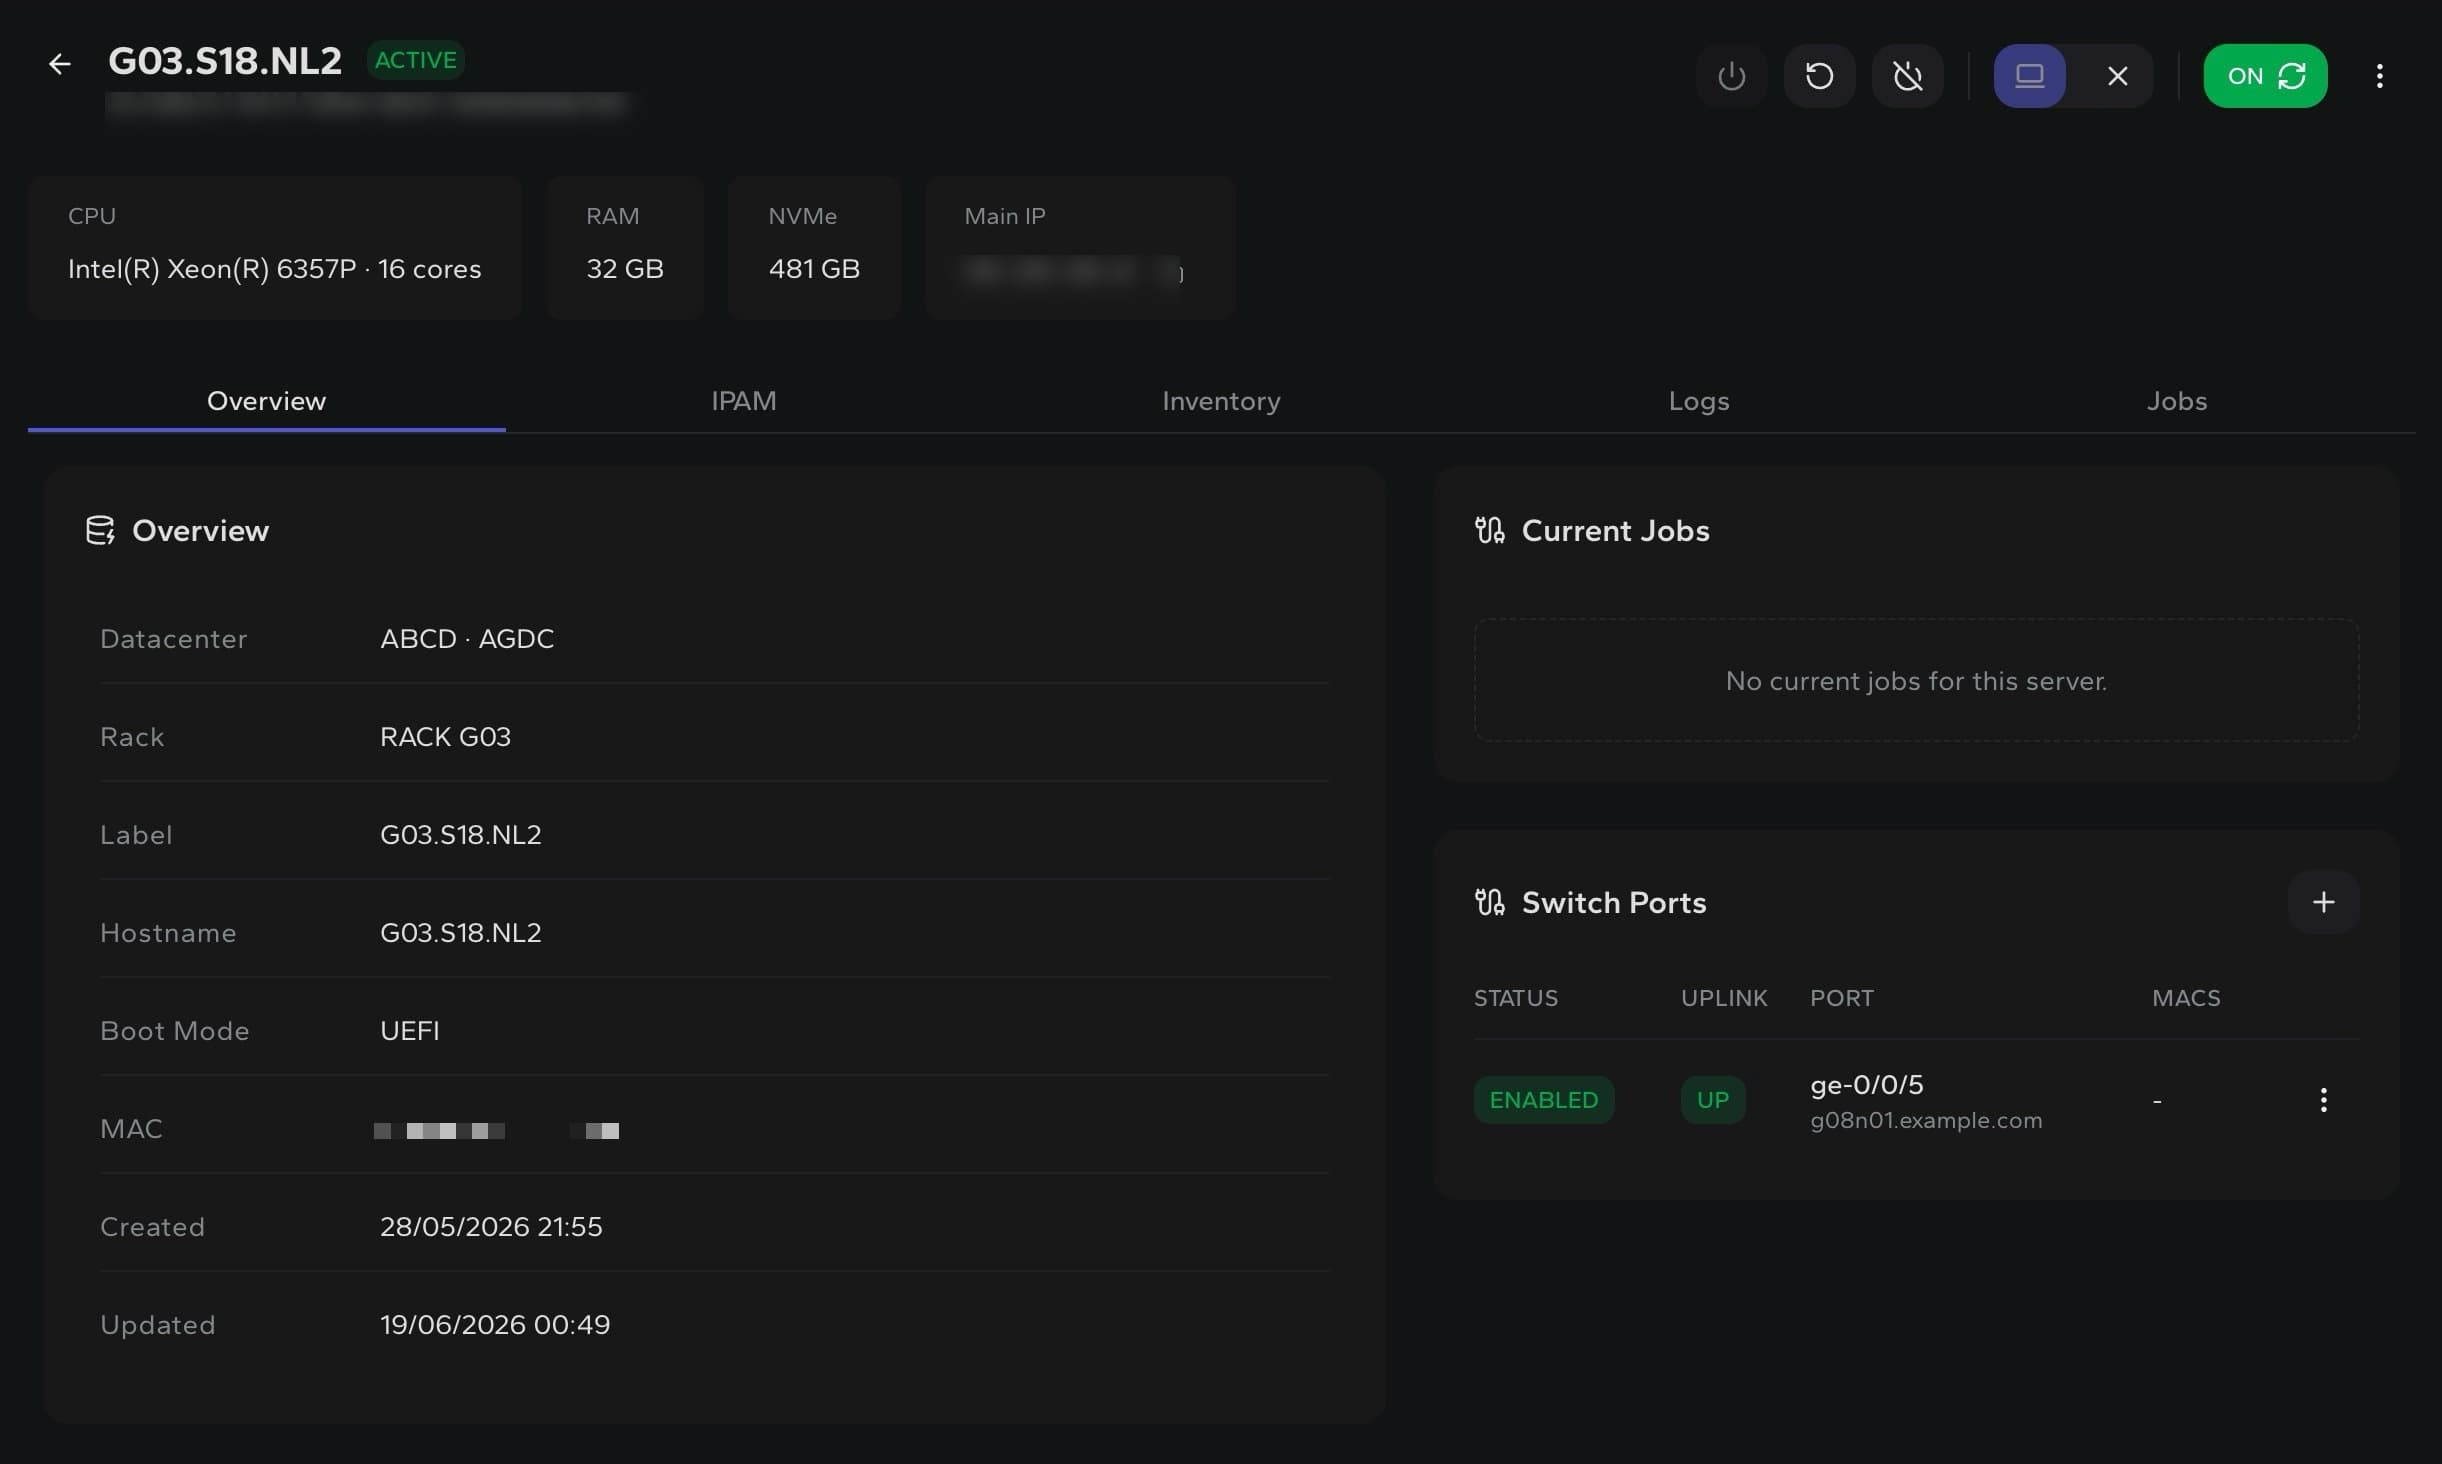Click the Created date 28/05/2026 21:55
The height and width of the screenshot is (1464, 2442).
click(x=491, y=1227)
